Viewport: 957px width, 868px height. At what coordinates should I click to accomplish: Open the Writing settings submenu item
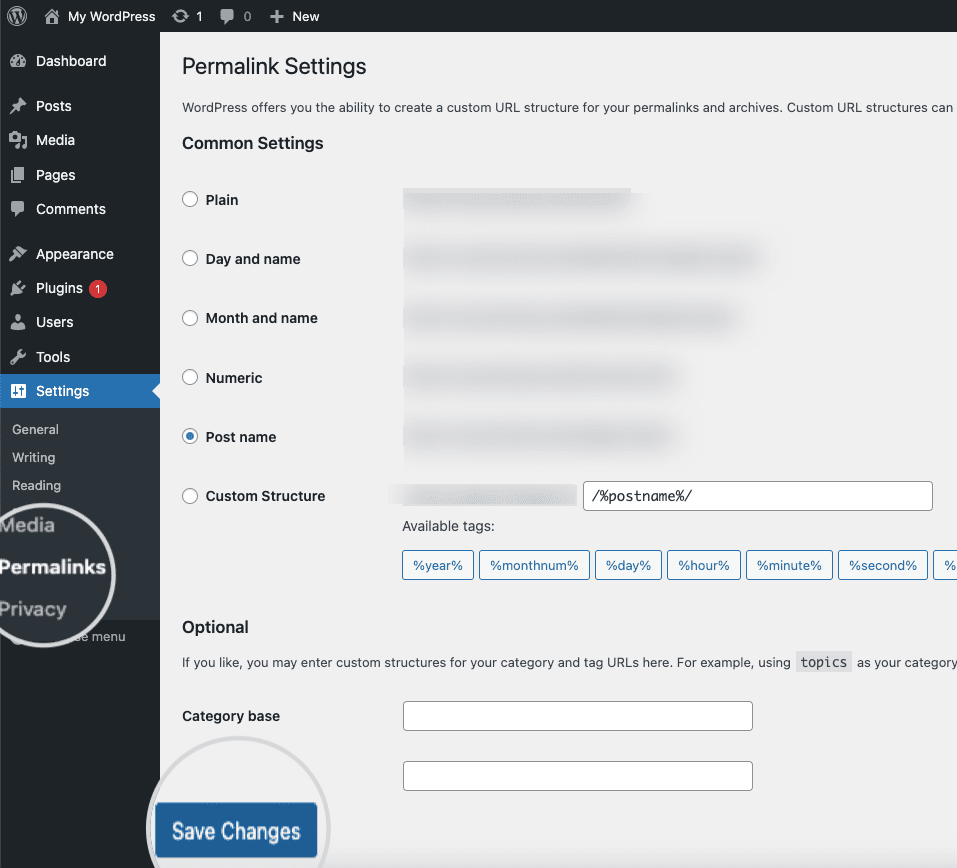click(33, 457)
